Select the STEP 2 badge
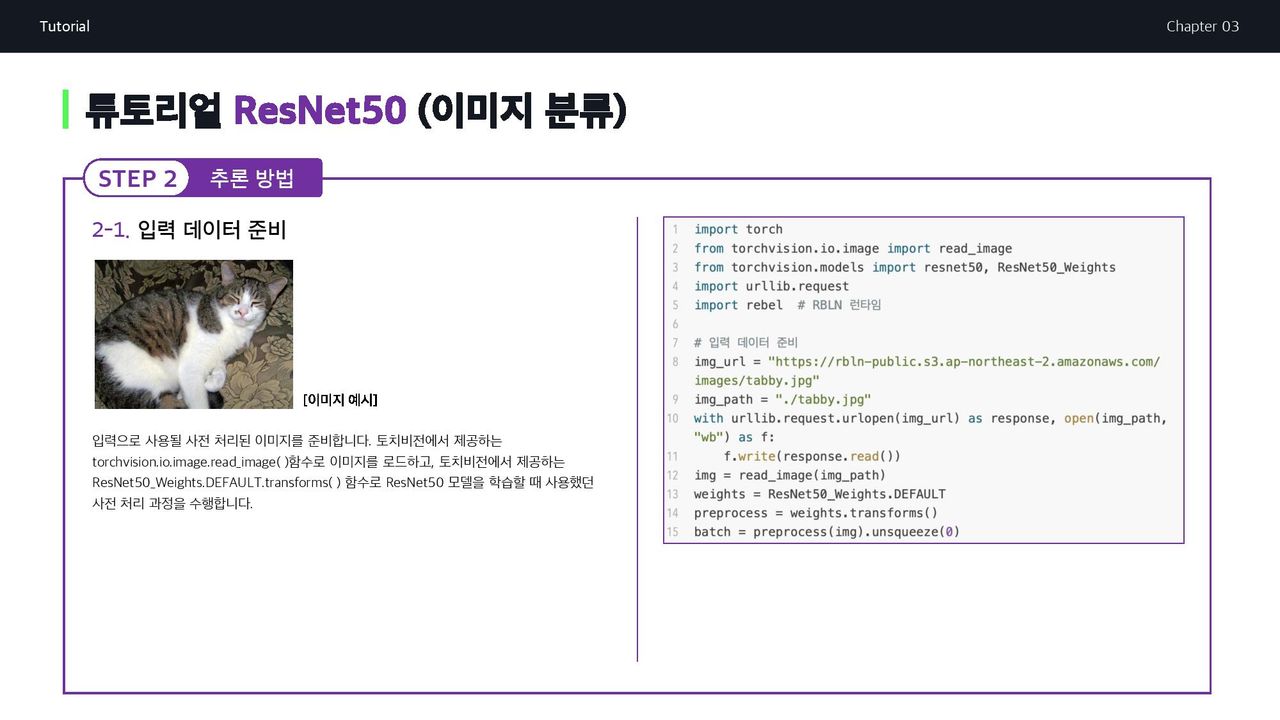Screen dimensions: 1280x720 (138, 178)
